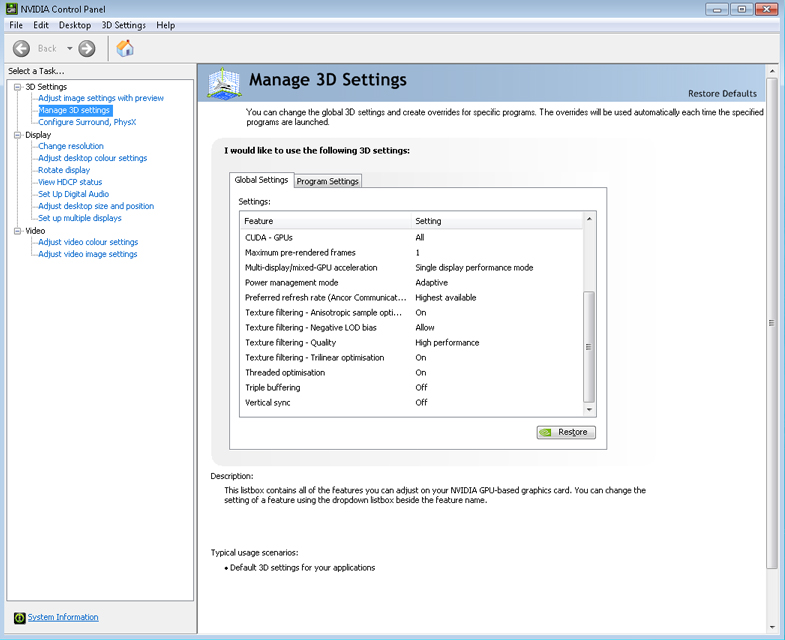Image resolution: width=785 pixels, height=640 pixels.
Task: Select Texture filtering - Anisotropic sample row
Action: (x=412, y=312)
